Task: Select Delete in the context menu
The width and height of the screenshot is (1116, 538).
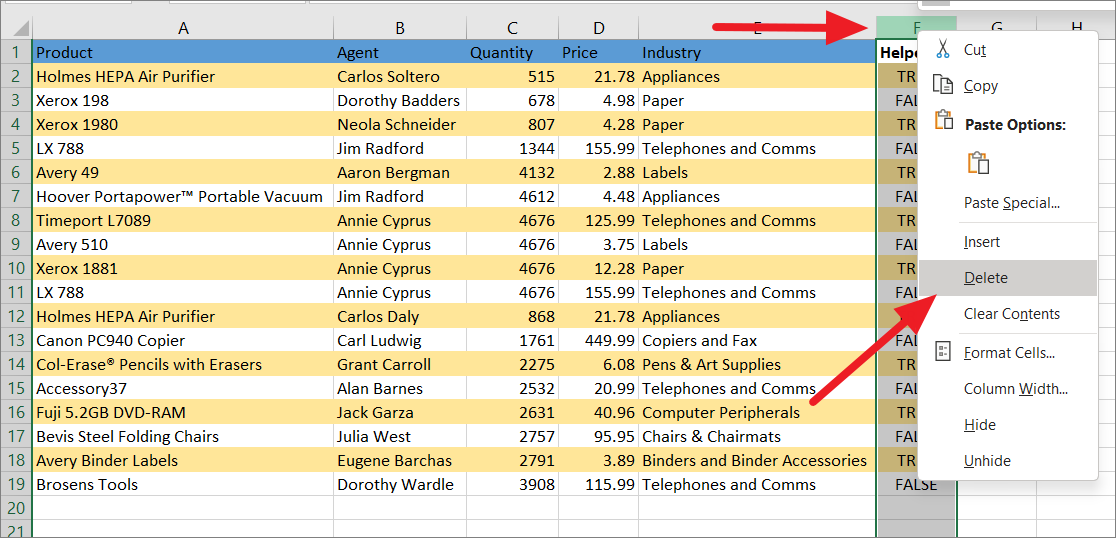Action: click(1009, 278)
